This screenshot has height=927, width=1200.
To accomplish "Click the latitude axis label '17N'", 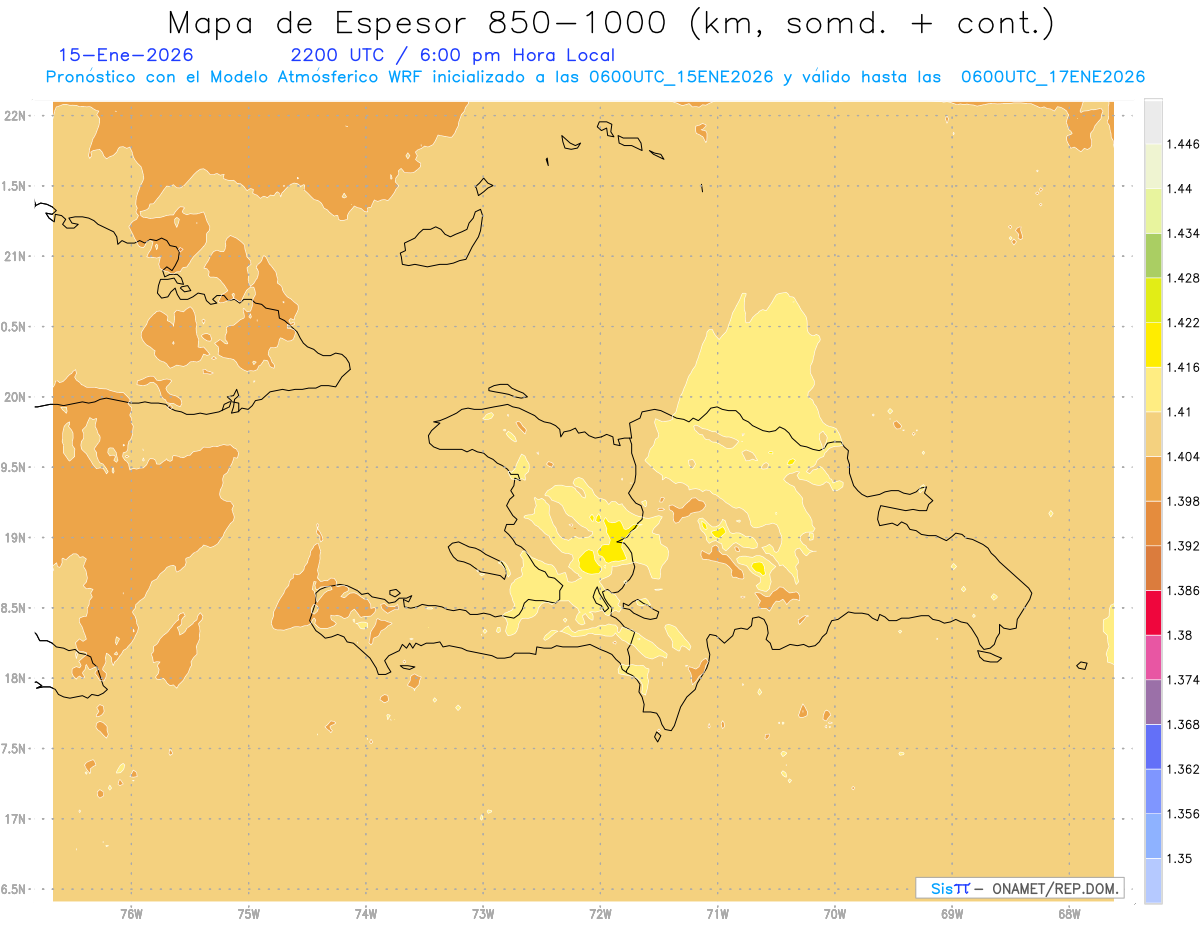I will (15, 819).
